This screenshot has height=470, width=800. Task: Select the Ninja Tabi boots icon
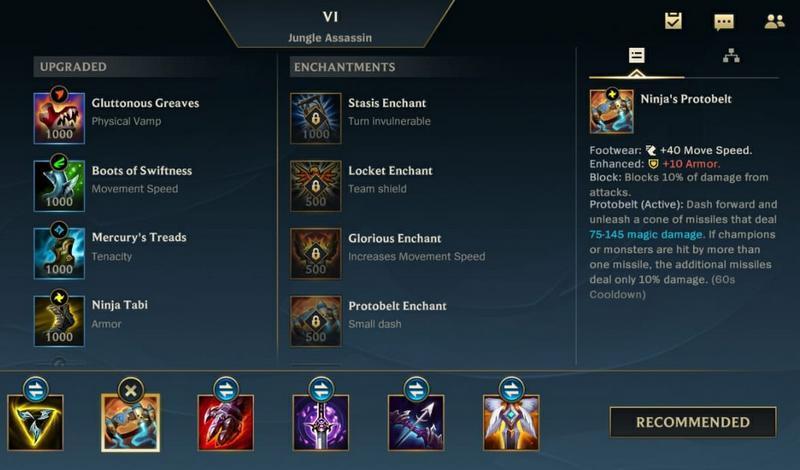59,321
